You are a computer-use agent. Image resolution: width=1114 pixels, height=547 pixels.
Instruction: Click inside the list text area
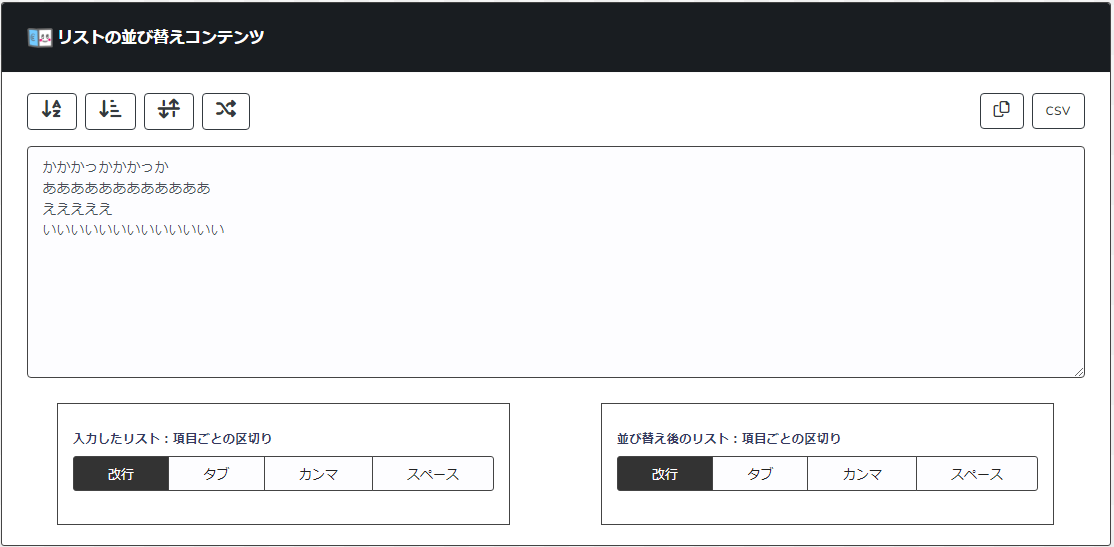[556, 262]
